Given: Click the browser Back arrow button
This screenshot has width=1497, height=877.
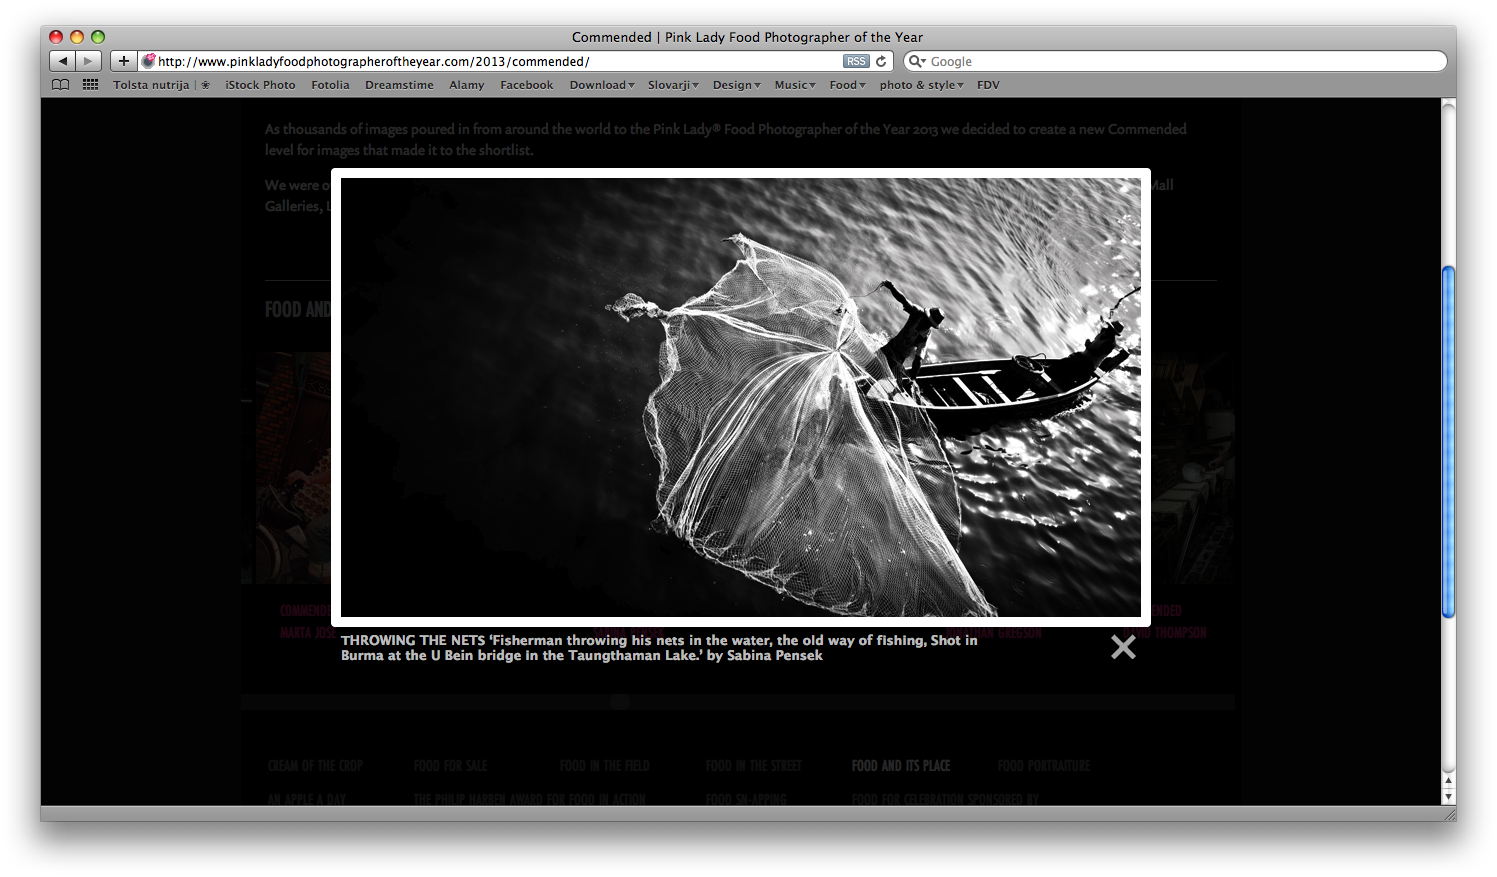Looking at the screenshot, I should [63, 61].
